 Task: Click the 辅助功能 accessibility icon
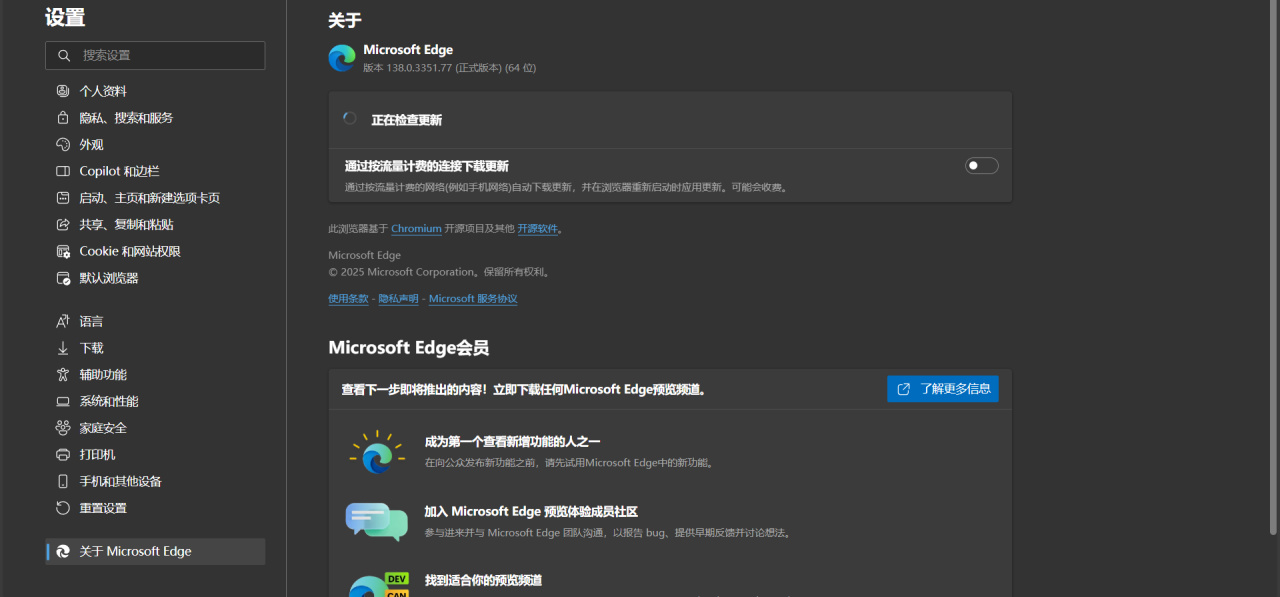pyautogui.click(x=63, y=374)
